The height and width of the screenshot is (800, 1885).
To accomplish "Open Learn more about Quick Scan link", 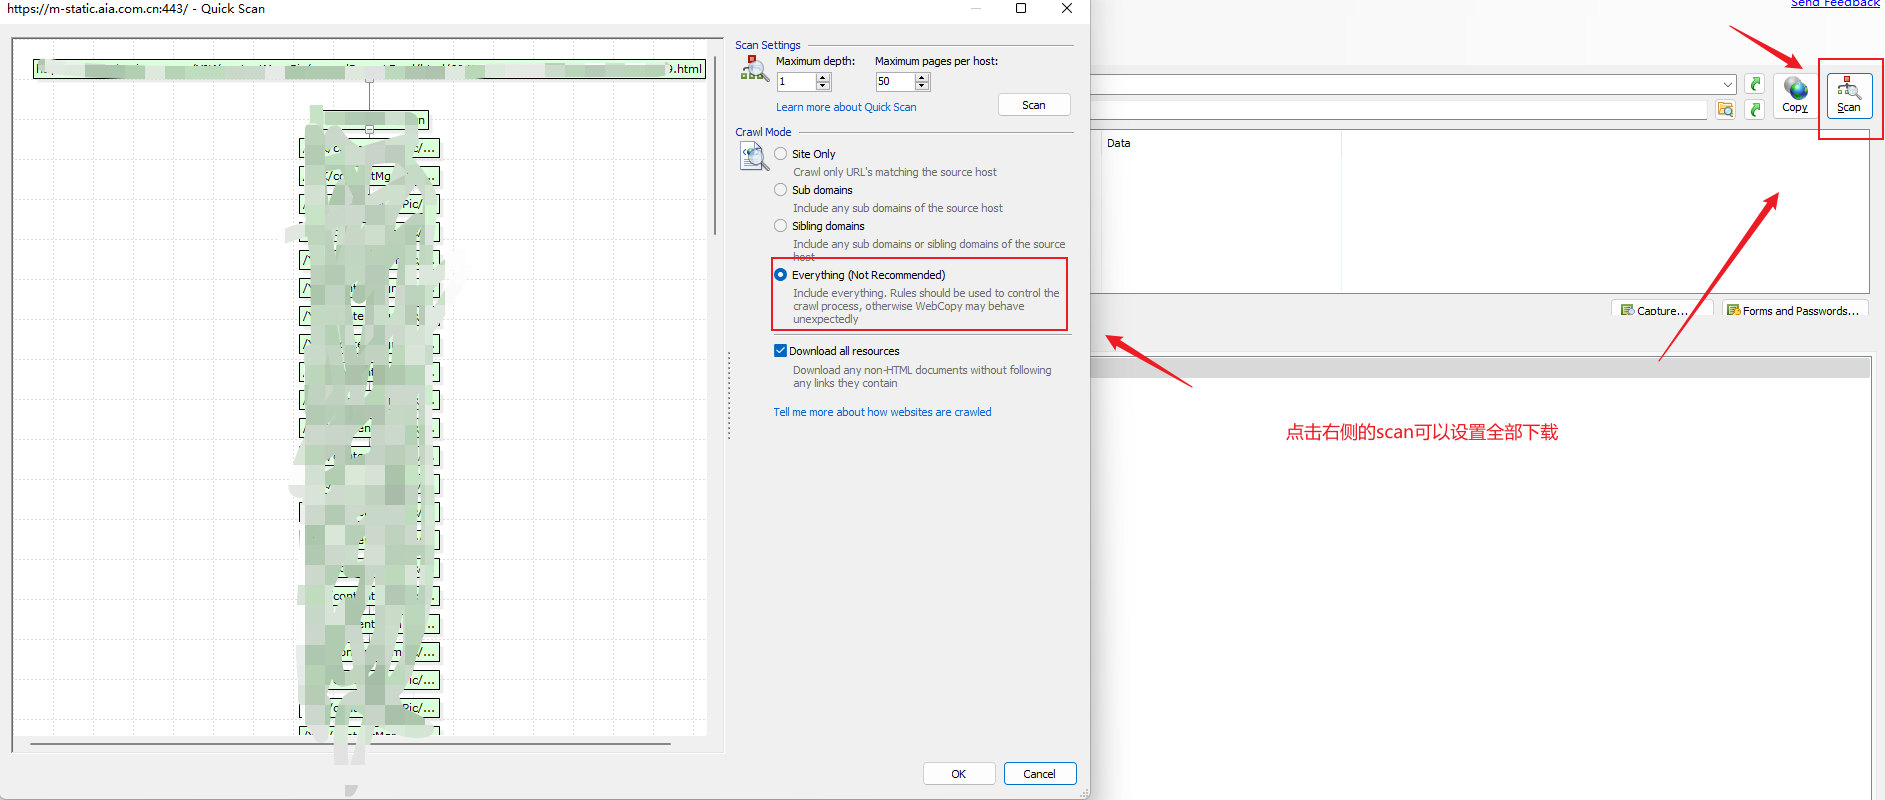I will click(846, 107).
